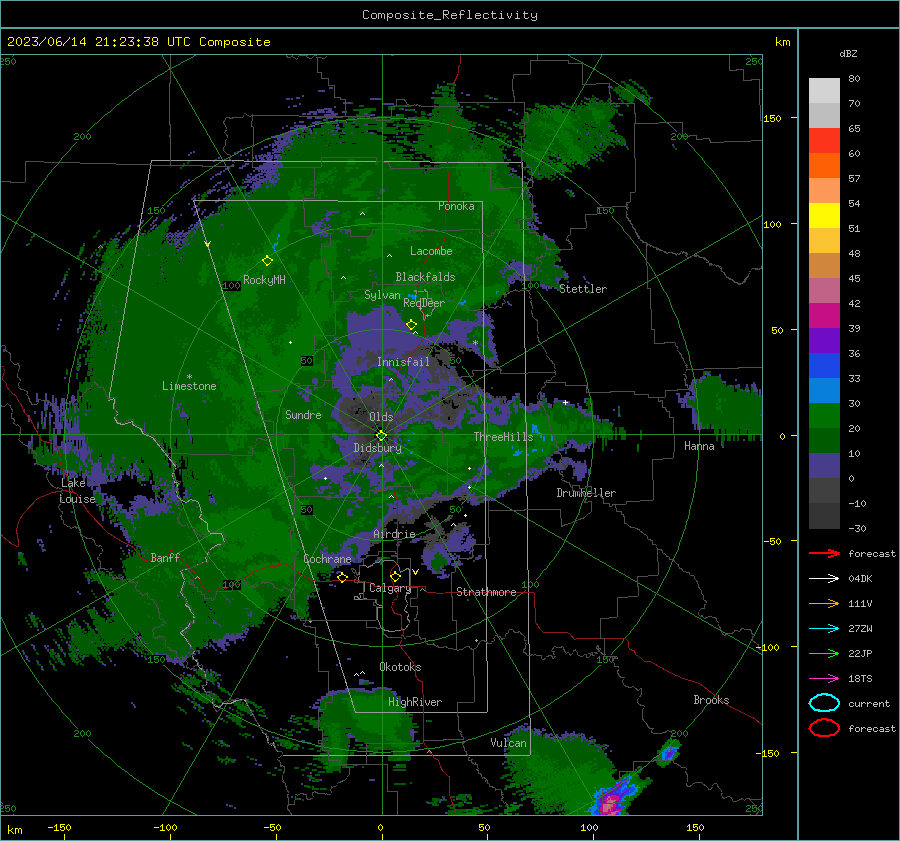
Task: Click the Olds label near radar center
Action: point(381,417)
